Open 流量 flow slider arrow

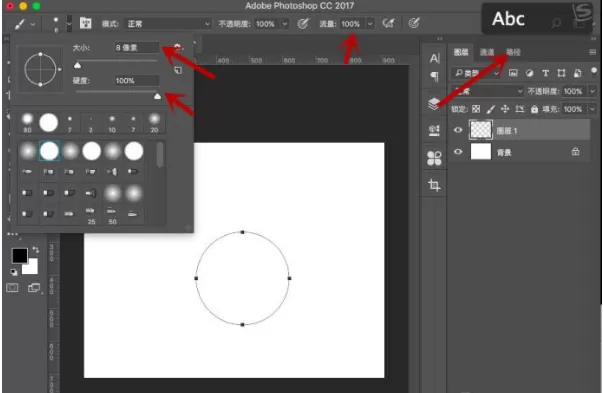tap(370, 24)
